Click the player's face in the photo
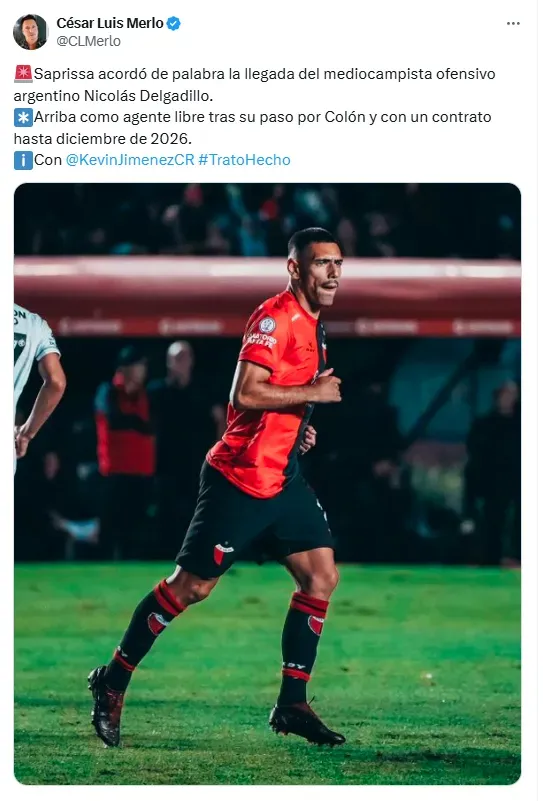The height and width of the screenshot is (801, 543). click(319, 273)
